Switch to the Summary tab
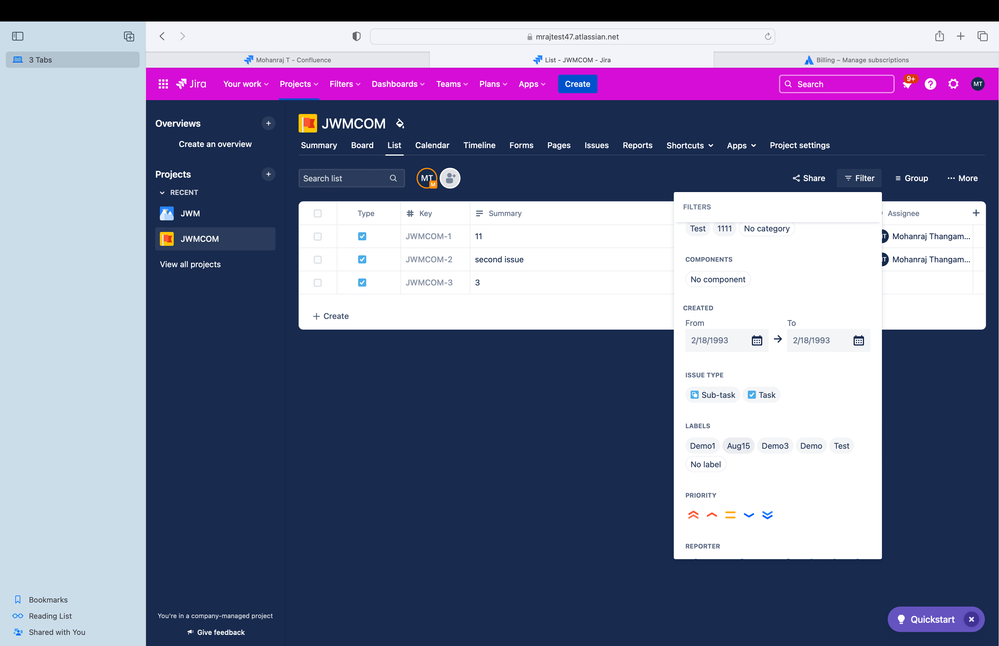The height and width of the screenshot is (646, 999). [319, 145]
